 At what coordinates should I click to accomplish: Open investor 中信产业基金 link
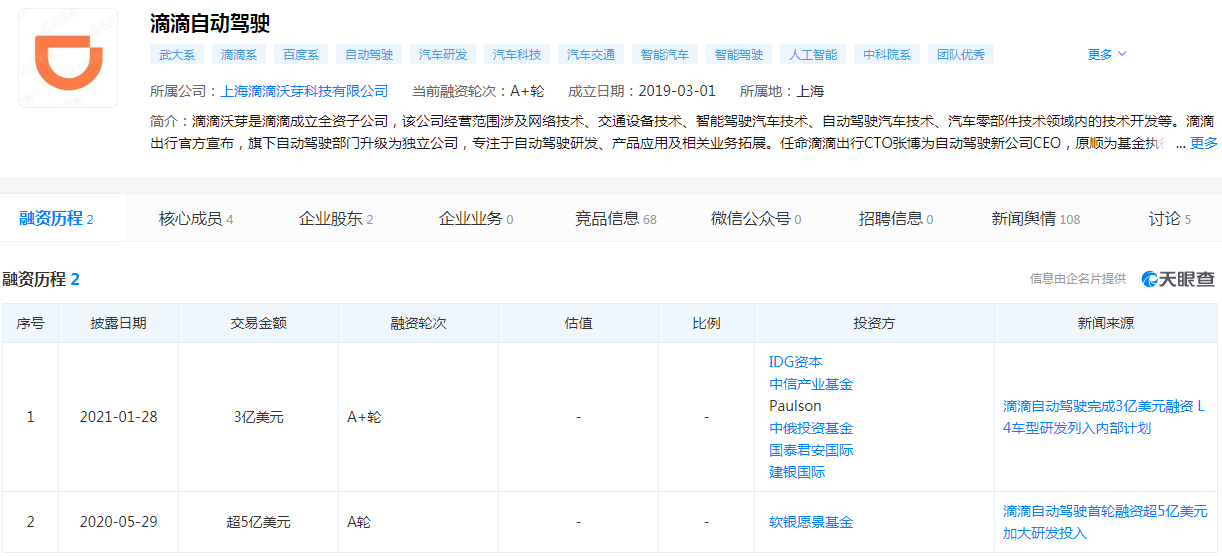(811, 384)
